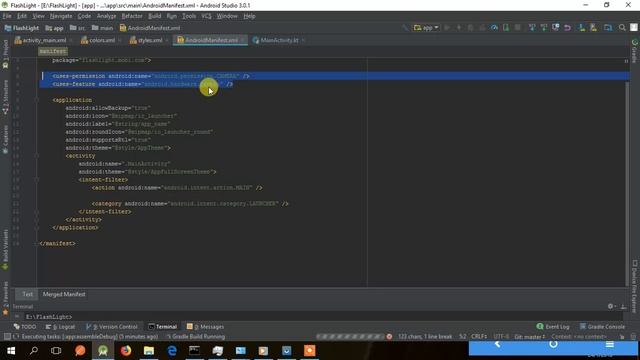Hide the Terminal panel with hide icon
The height and width of the screenshot is (360, 640).
click(623, 306)
